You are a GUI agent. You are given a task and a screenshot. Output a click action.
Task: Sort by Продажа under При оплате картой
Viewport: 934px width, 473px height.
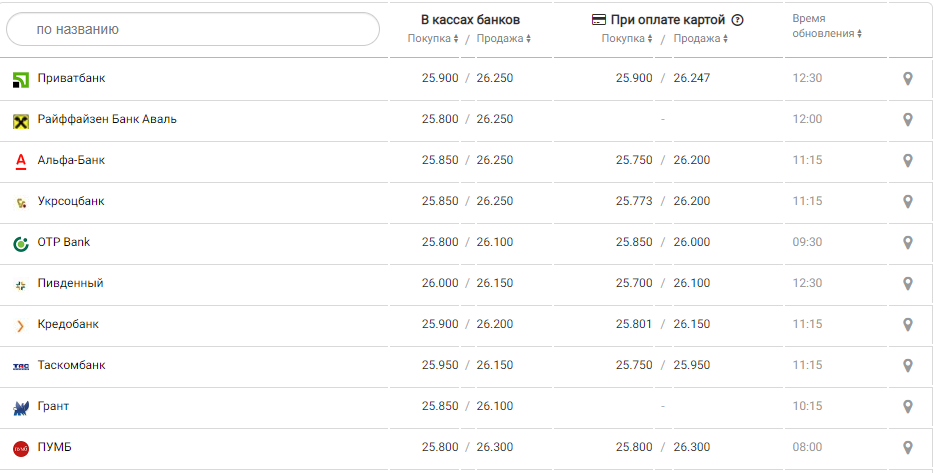click(x=700, y=39)
